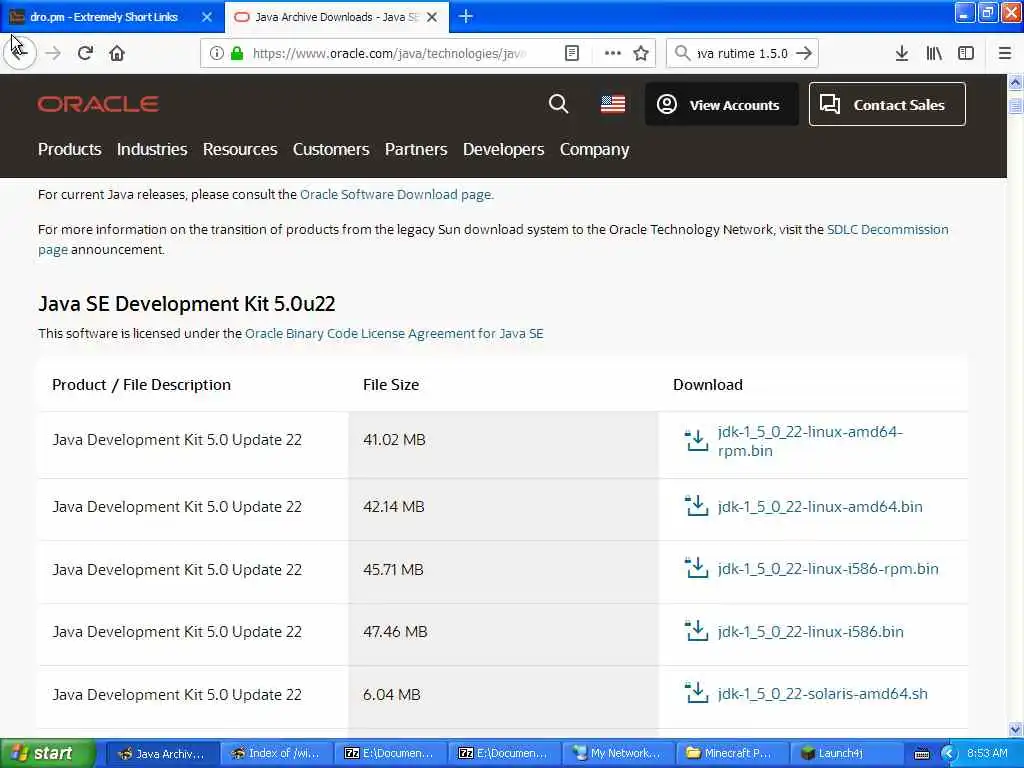Open the Firefox hamburger menu
Viewport: 1024px width, 768px height.
click(x=1005, y=53)
